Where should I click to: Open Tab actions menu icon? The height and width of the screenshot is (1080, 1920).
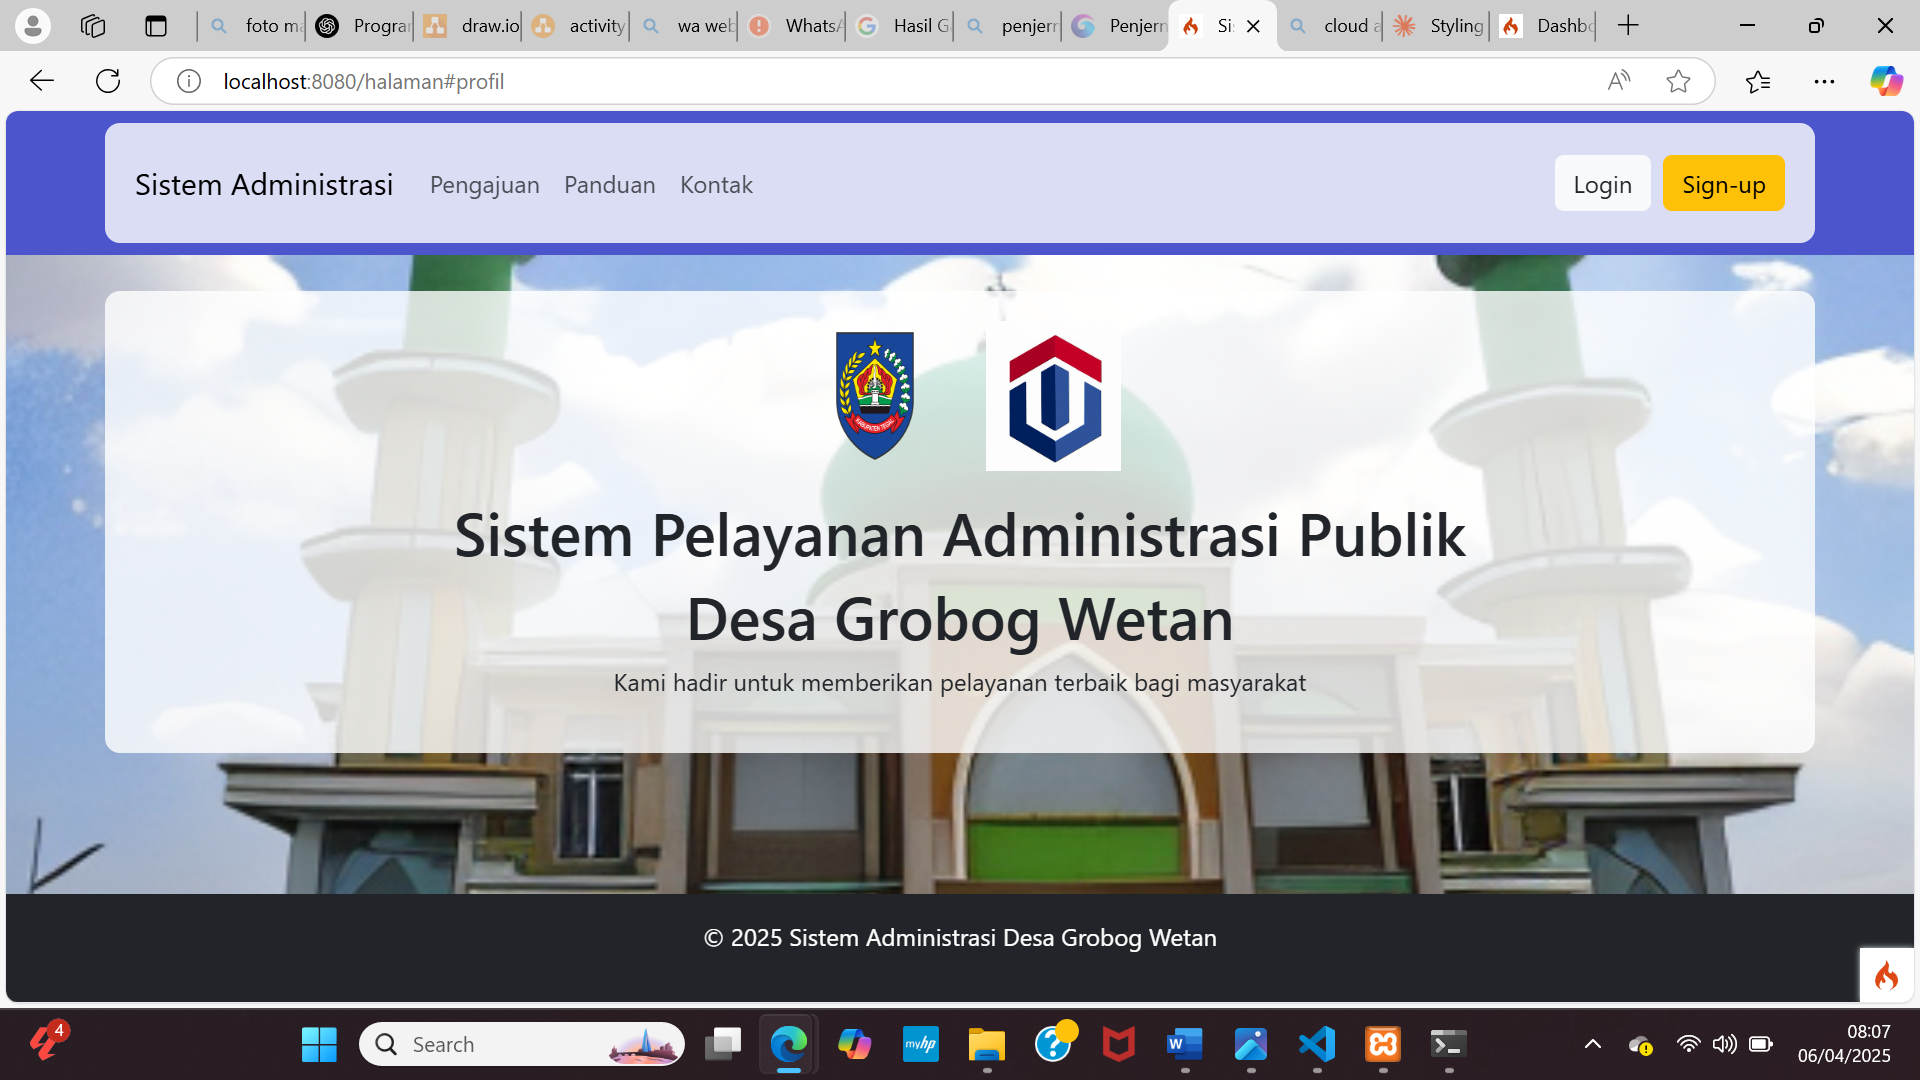click(x=155, y=26)
